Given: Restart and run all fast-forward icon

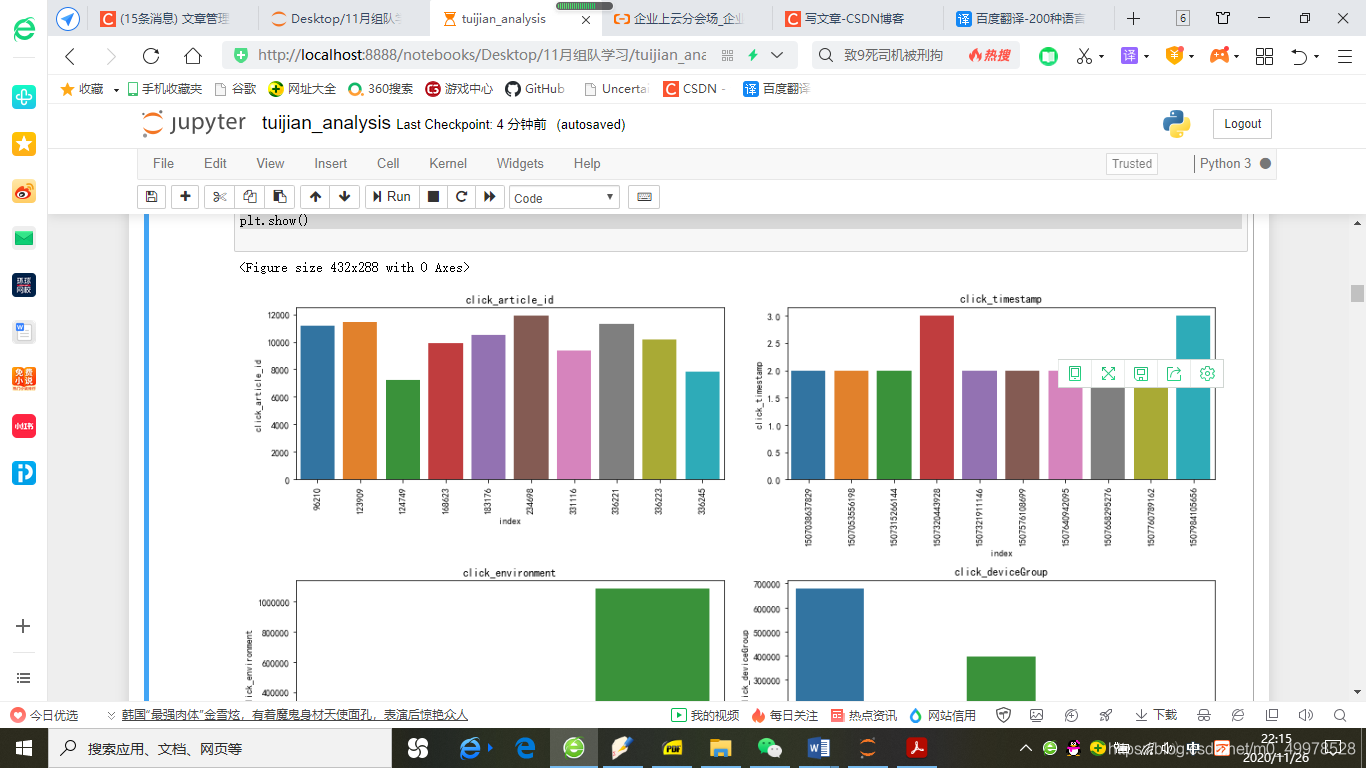Looking at the screenshot, I should pyautogui.click(x=489, y=197).
